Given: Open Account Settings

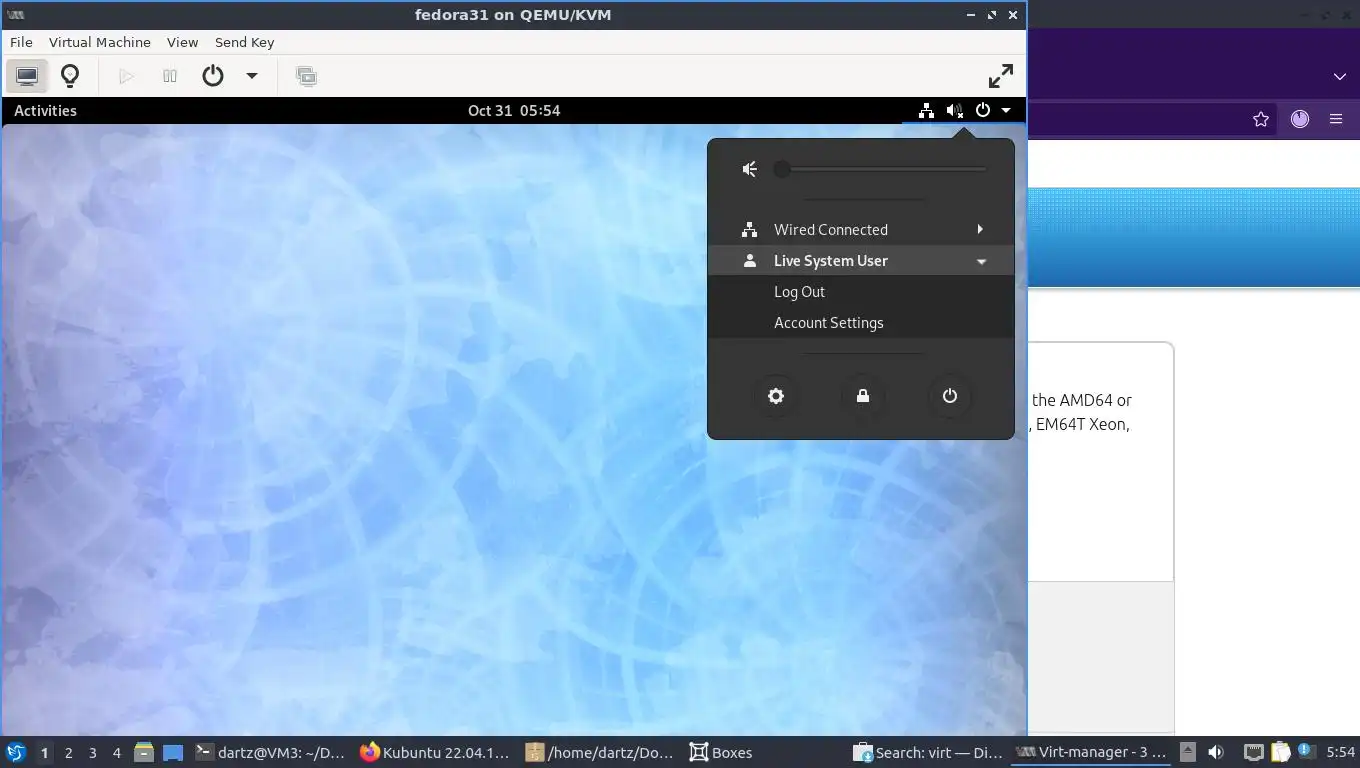Looking at the screenshot, I should click(x=828, y=322).
